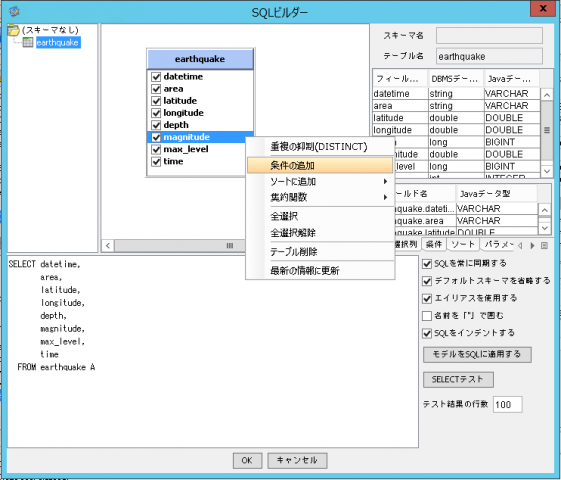561x480 pixels.
Task: Click the キャンセル button
Action: point(297,460)
